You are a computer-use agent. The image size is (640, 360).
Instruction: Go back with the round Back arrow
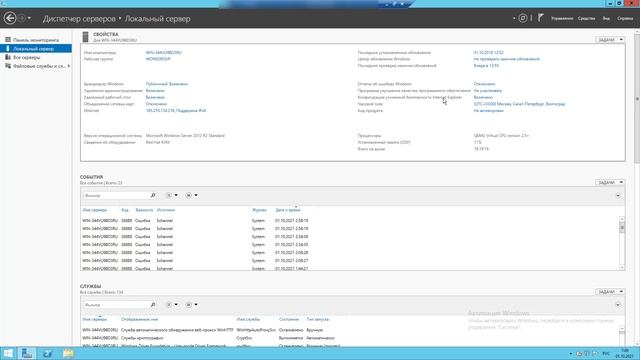click(x=10, y=18)
